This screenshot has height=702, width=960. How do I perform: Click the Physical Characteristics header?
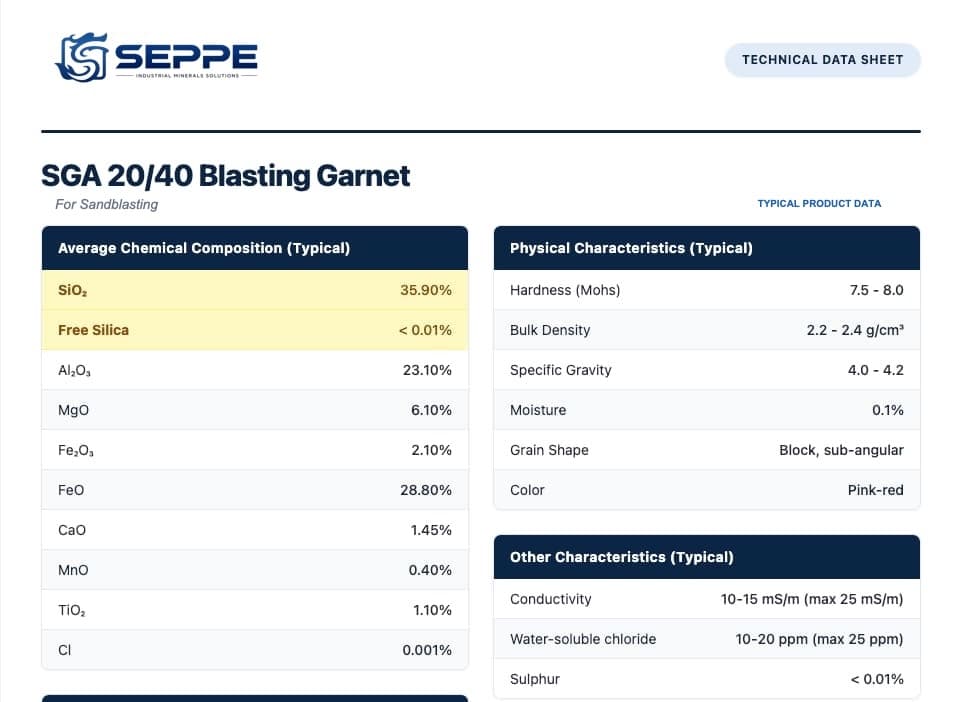pyautogui.click(x=707, y=248)
